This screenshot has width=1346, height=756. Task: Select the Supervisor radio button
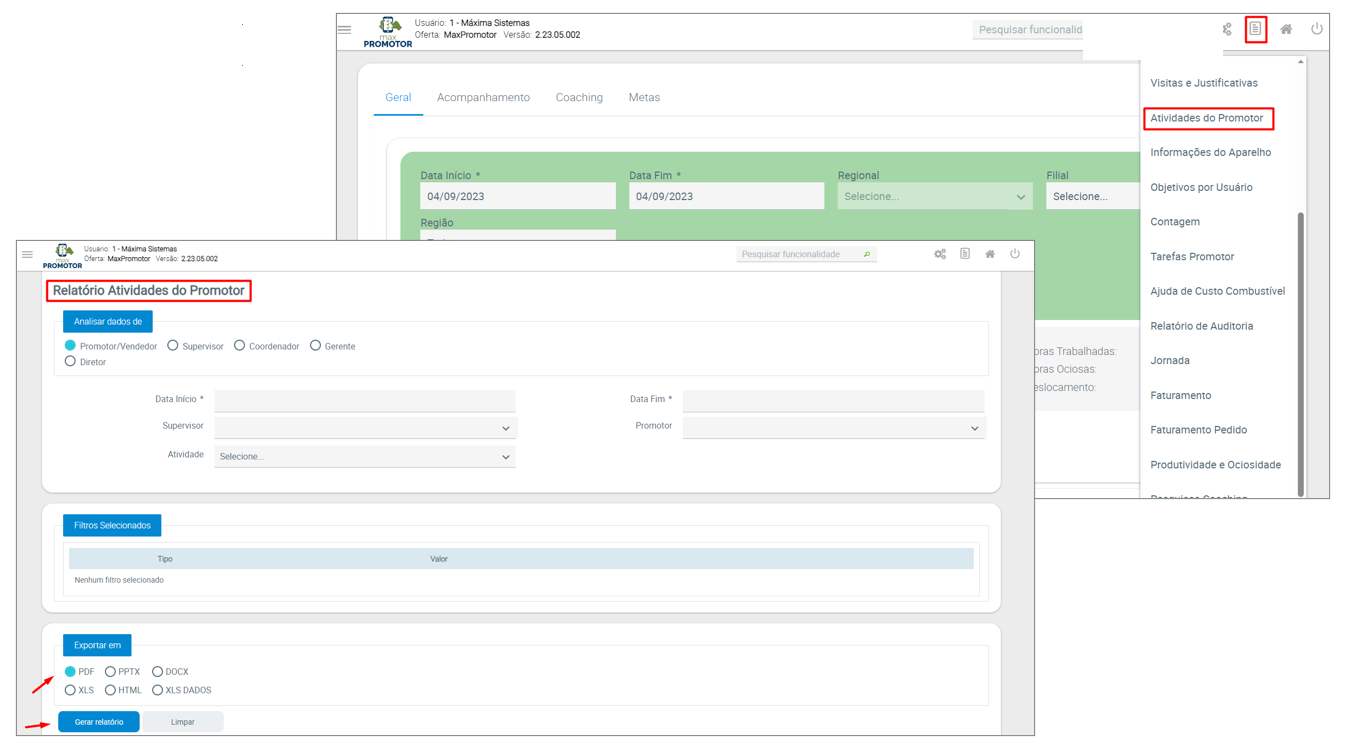[x=173, y=346]
